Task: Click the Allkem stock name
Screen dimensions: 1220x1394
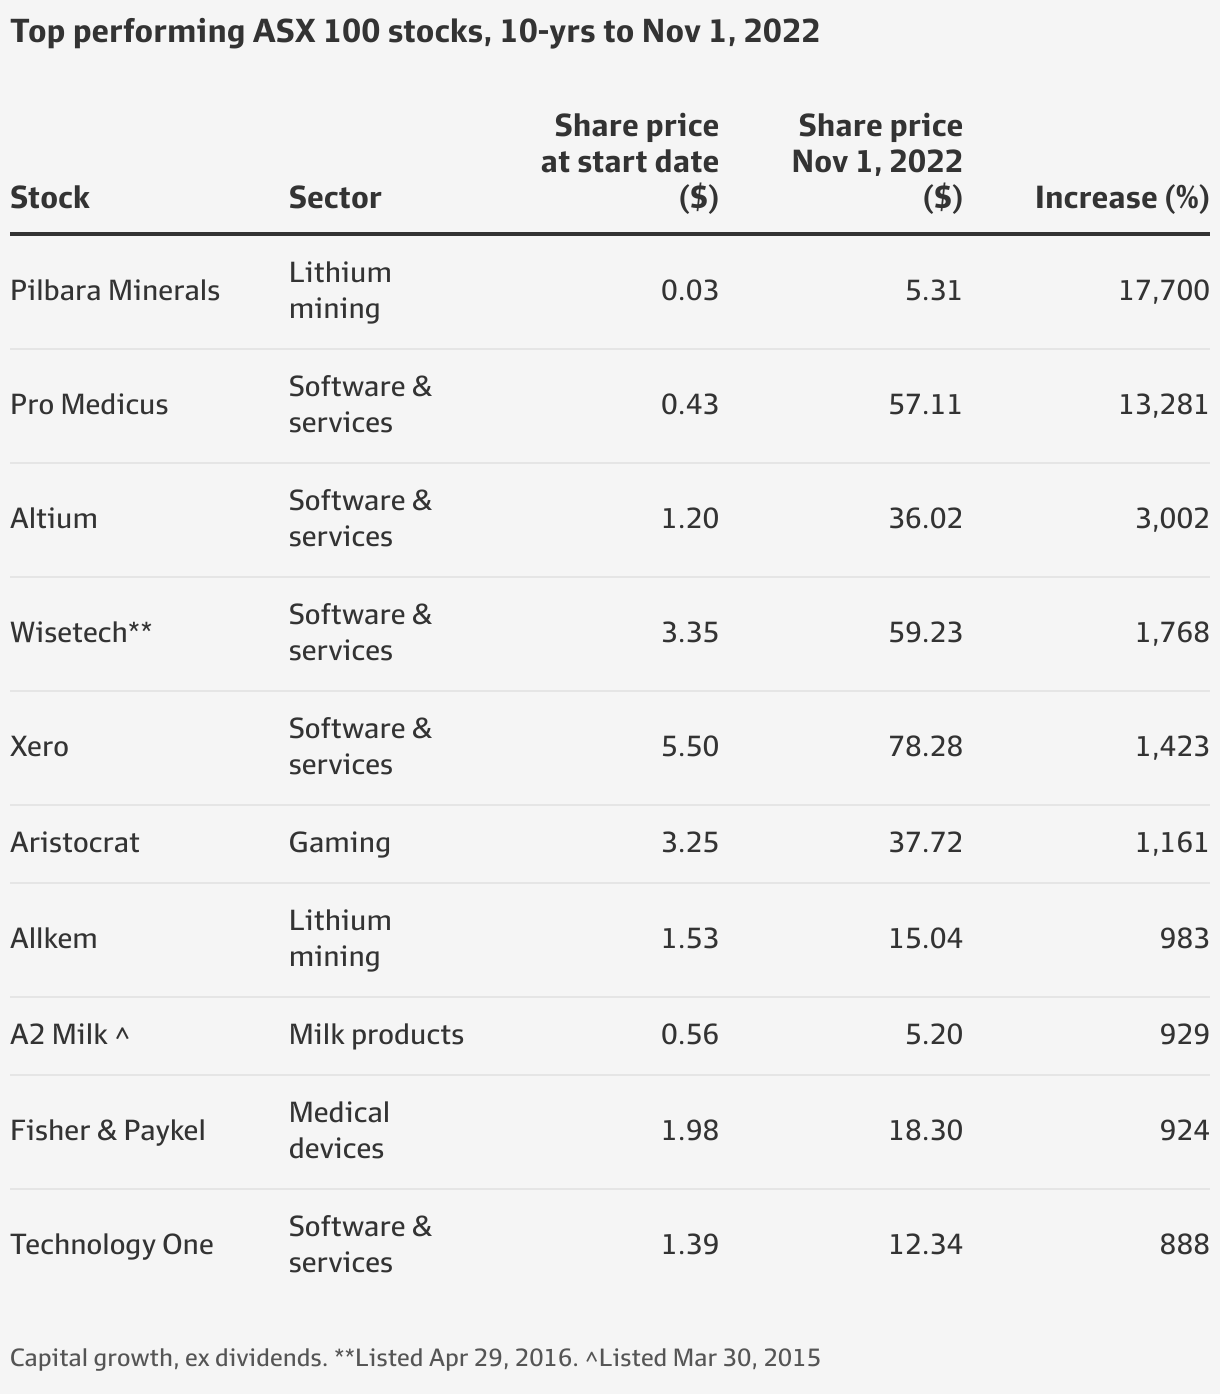Action: point(54,939)
